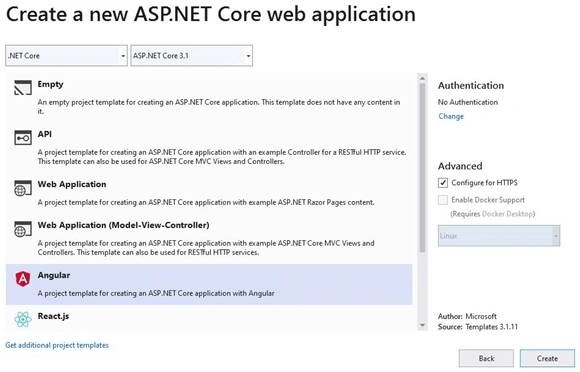Open the .NET Core framework dropdown
Screen dimensions: 580x372
[x=66, y=56]
